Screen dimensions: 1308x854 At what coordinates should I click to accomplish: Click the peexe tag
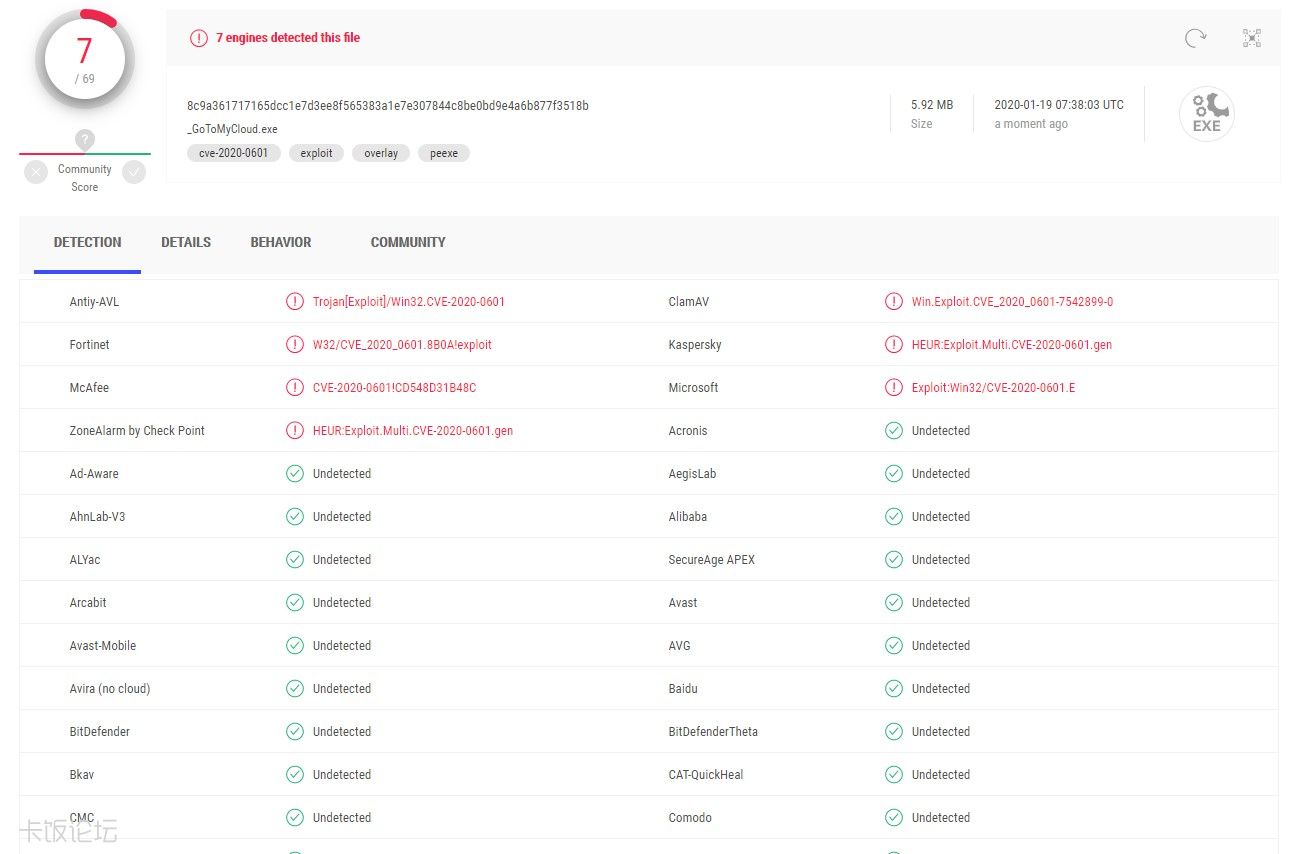pos(444,153)
